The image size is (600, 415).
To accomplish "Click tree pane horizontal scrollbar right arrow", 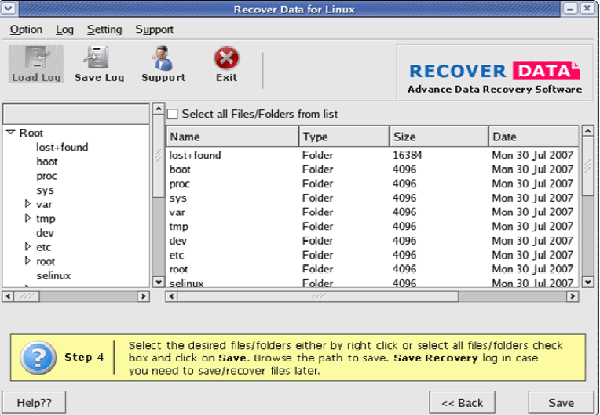I will (143, 296).
